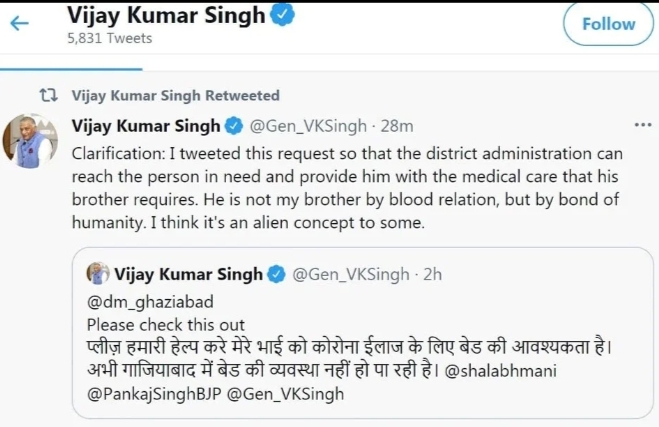Click the author name on the main tweet
Screen dimensions: 659x427
pos(146,127)
